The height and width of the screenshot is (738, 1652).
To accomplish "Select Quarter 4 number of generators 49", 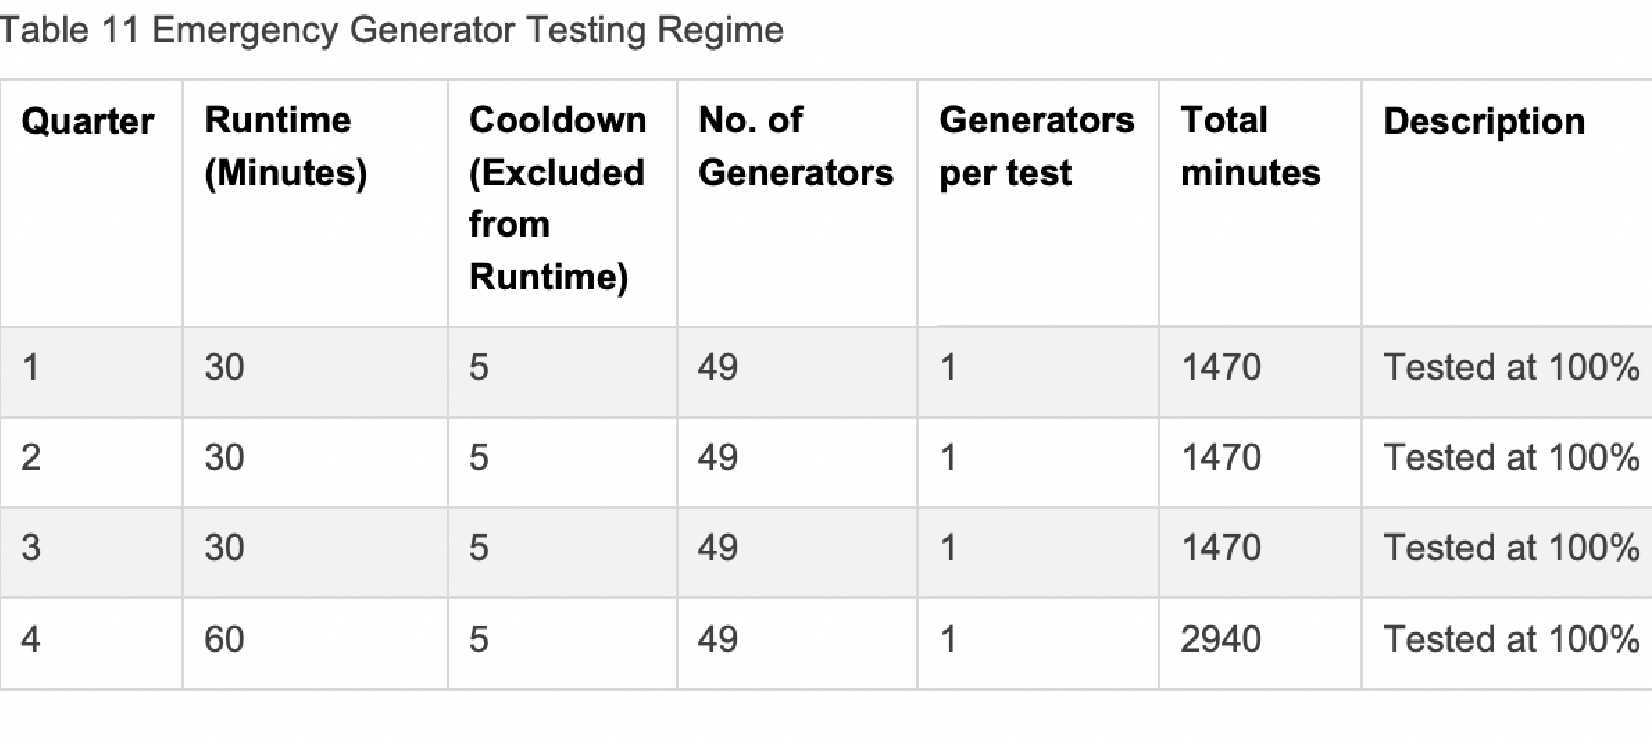I will pyautogui.click(x=718, y=639).
